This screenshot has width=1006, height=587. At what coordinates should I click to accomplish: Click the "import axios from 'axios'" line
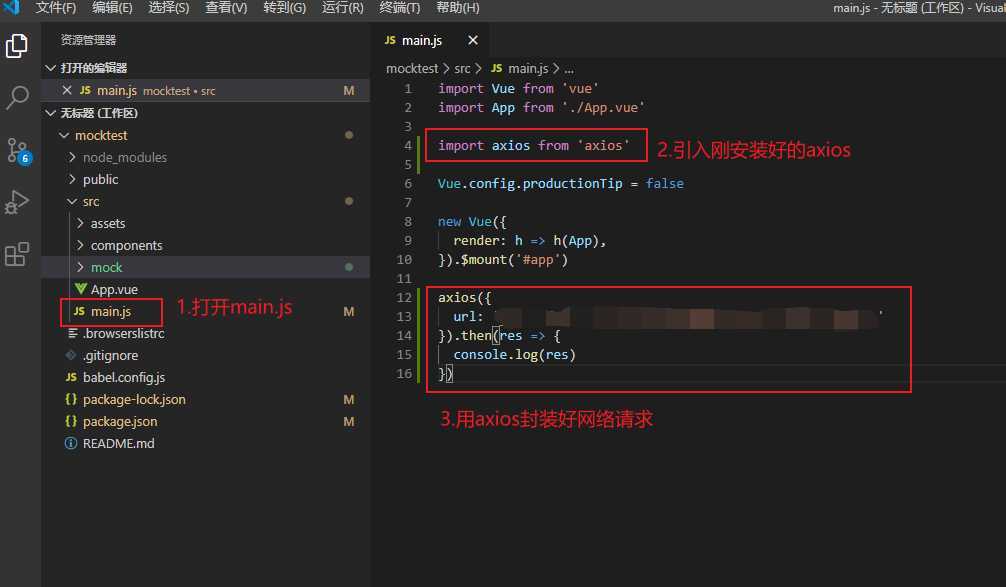pos(534,146)
